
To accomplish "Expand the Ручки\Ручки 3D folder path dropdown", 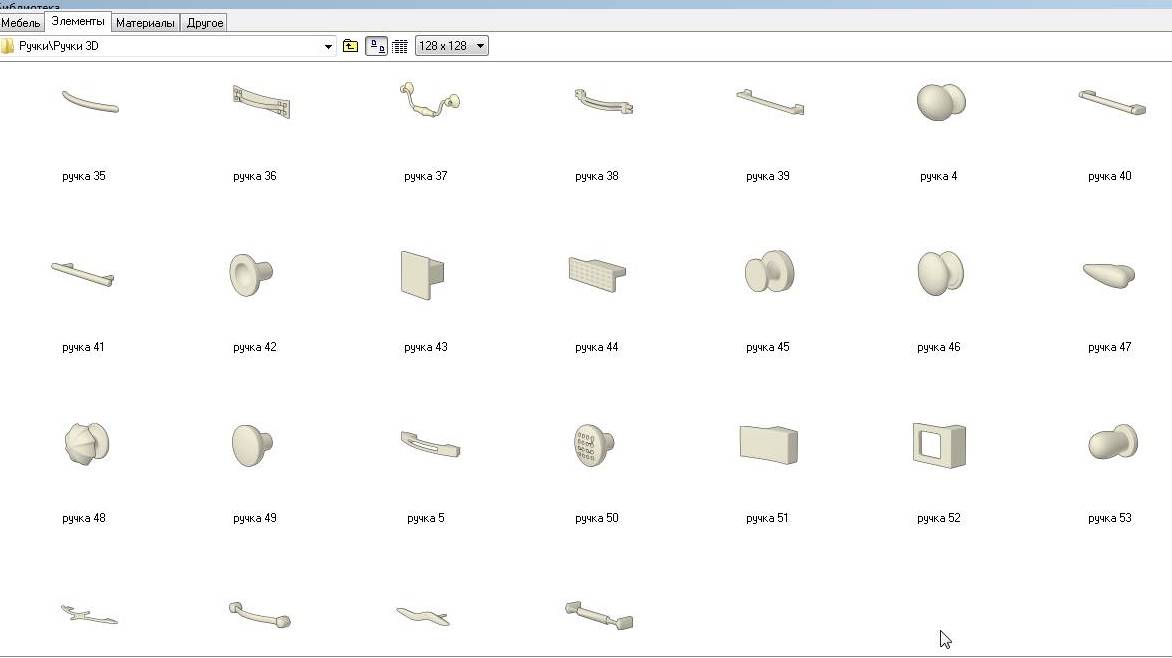I will click(327, 46).
